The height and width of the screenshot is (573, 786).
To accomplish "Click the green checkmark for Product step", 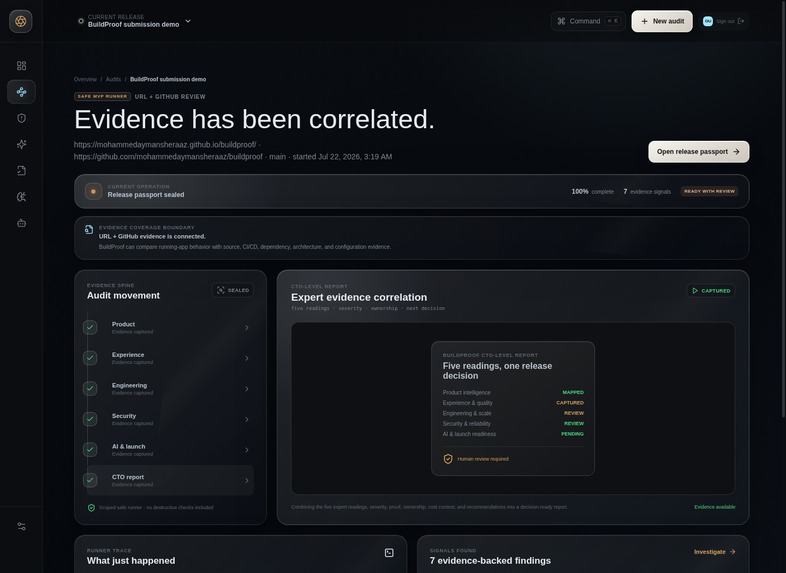I will [90, 327].
